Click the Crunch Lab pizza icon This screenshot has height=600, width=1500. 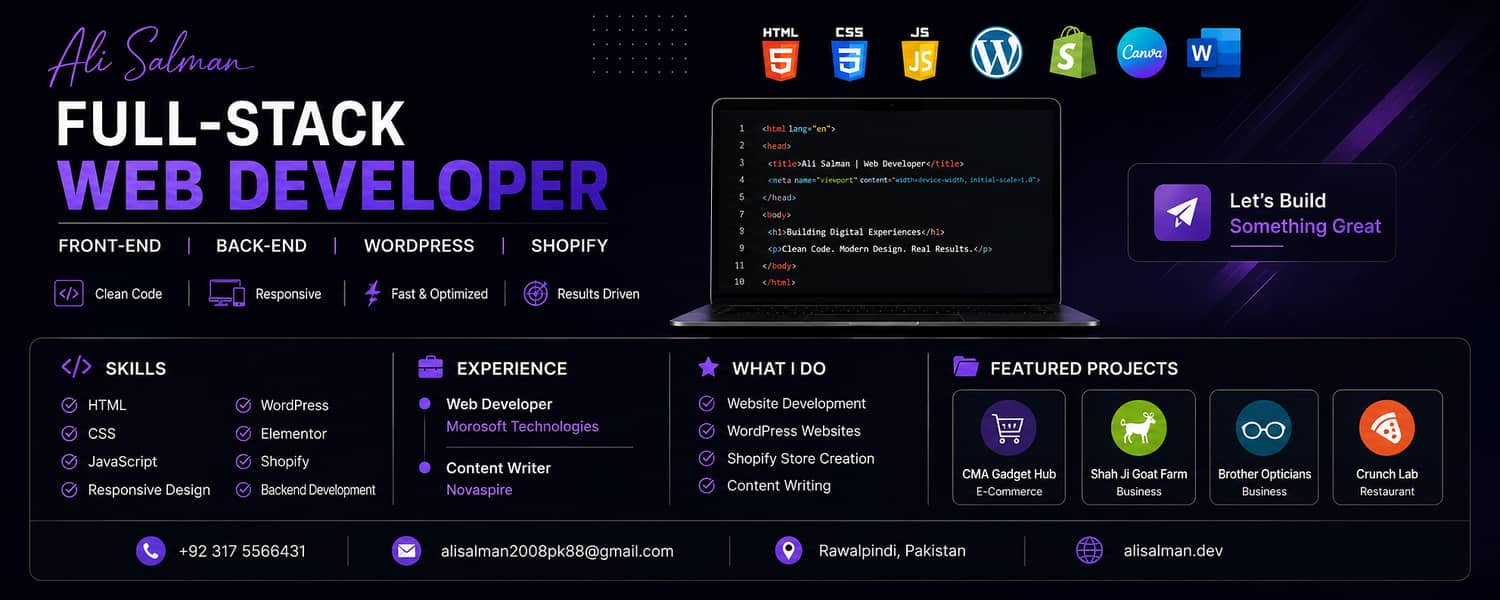[x=1386, y=428]
